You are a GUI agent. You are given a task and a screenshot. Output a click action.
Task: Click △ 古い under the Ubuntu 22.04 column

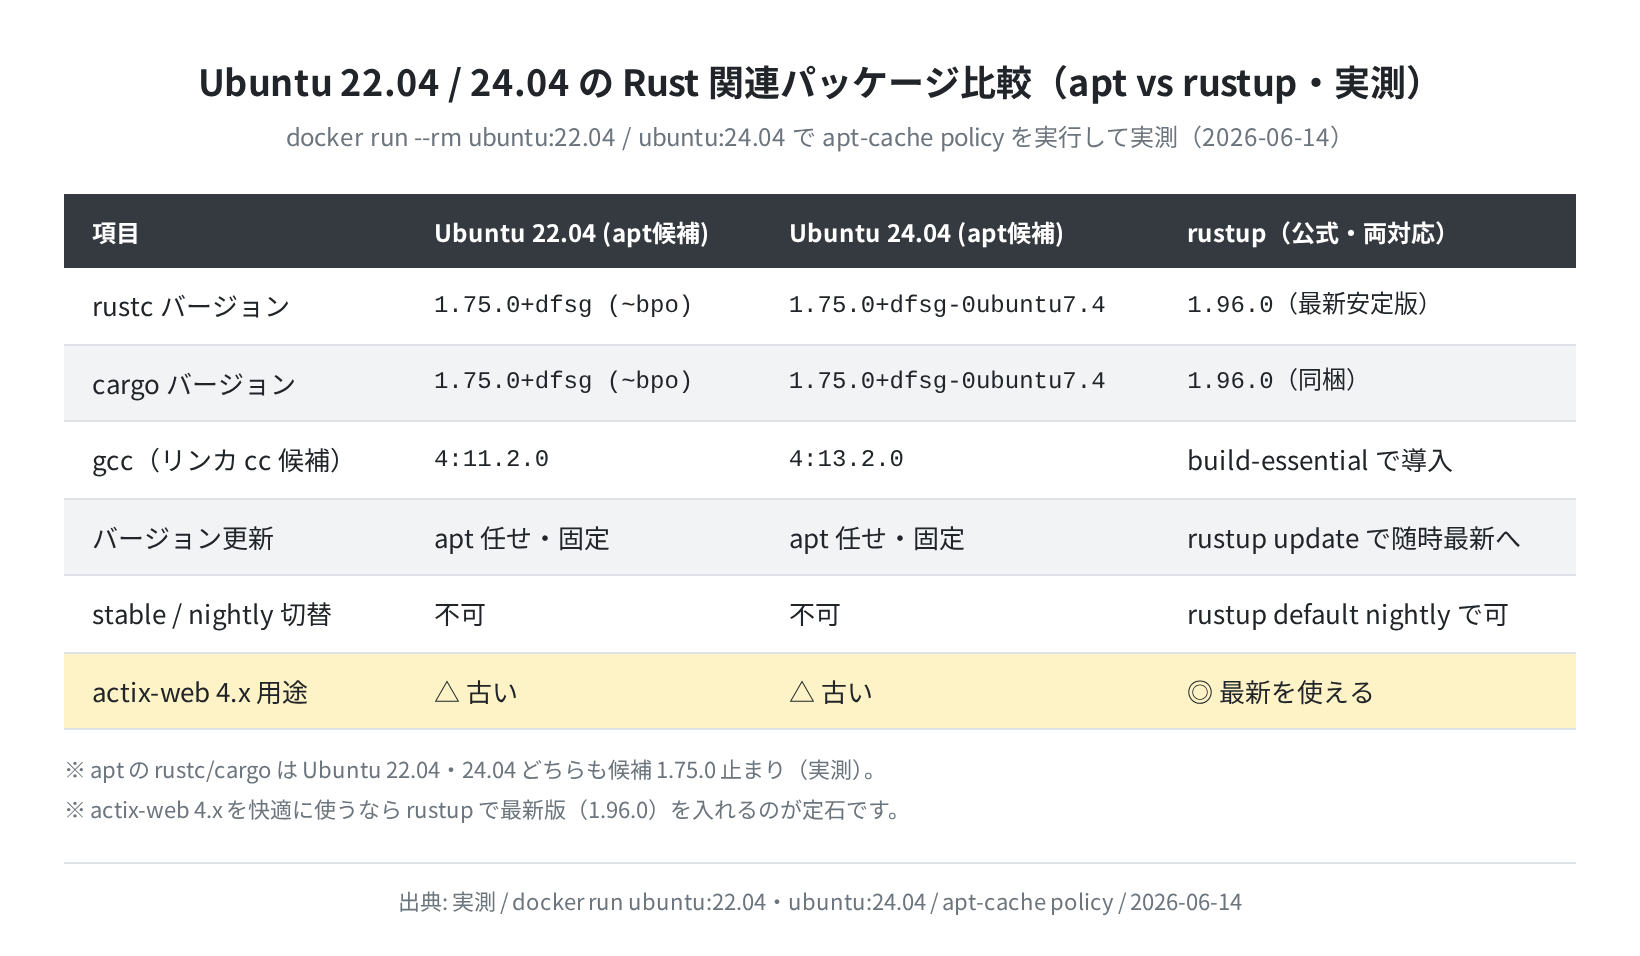476,692
